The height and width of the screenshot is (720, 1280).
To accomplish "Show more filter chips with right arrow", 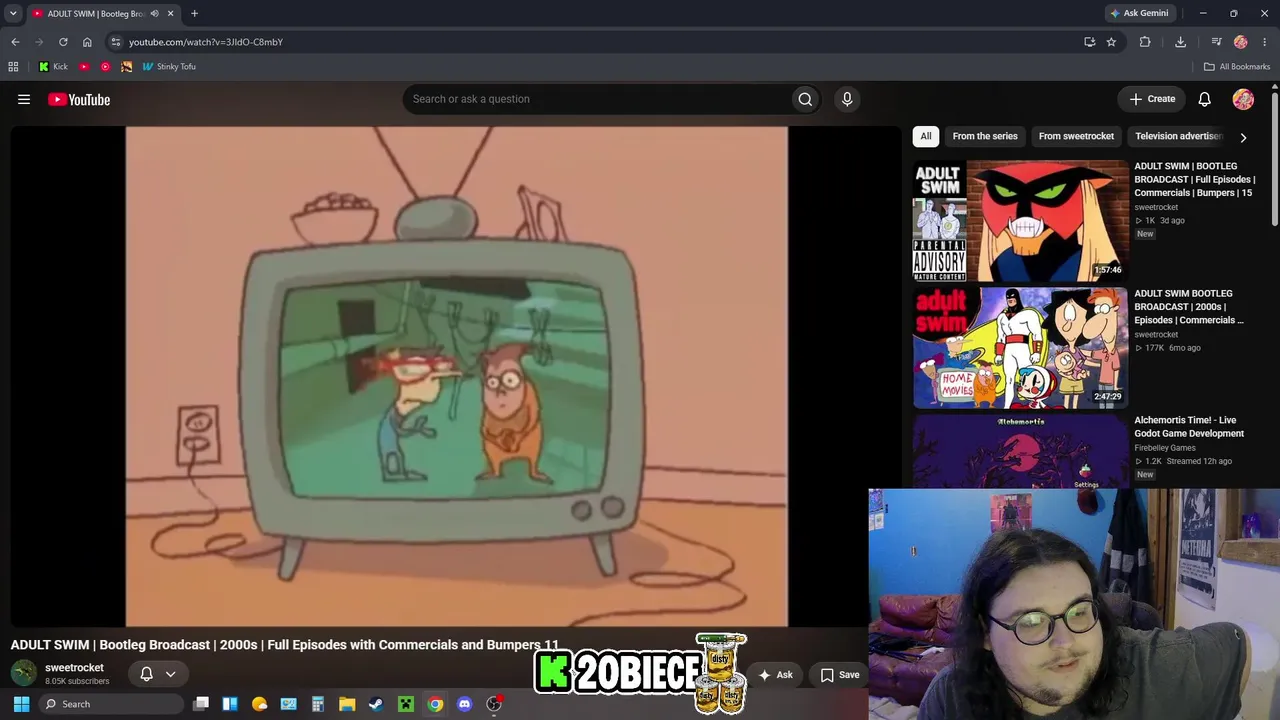I will tap(1243, 137).
